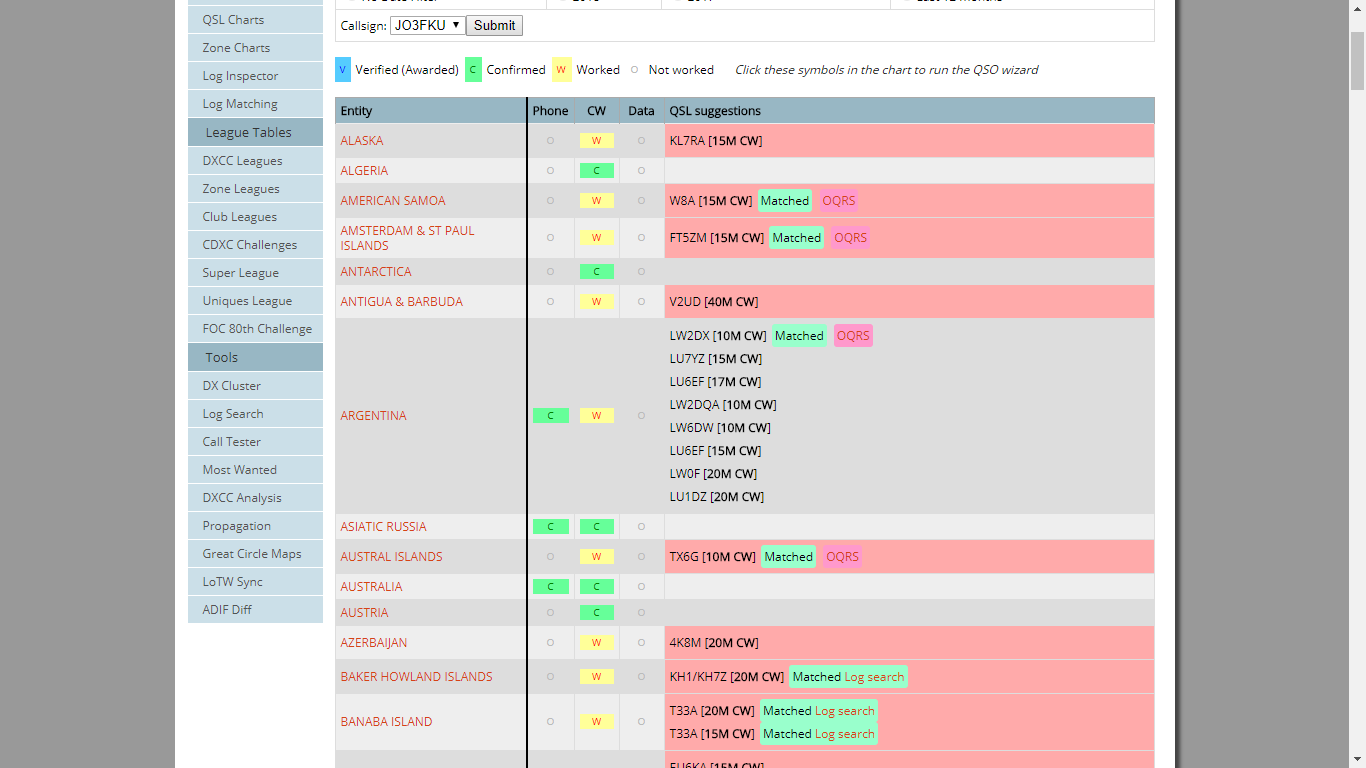Click the page scrollbar down arrow
1366x768 pixels.
(1357, 758)
